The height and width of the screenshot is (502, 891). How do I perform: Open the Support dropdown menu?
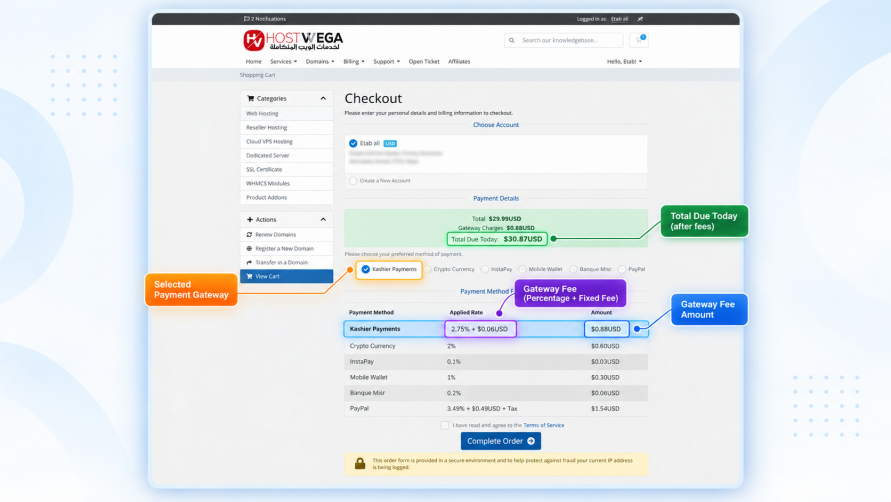(x=386, y=61)
